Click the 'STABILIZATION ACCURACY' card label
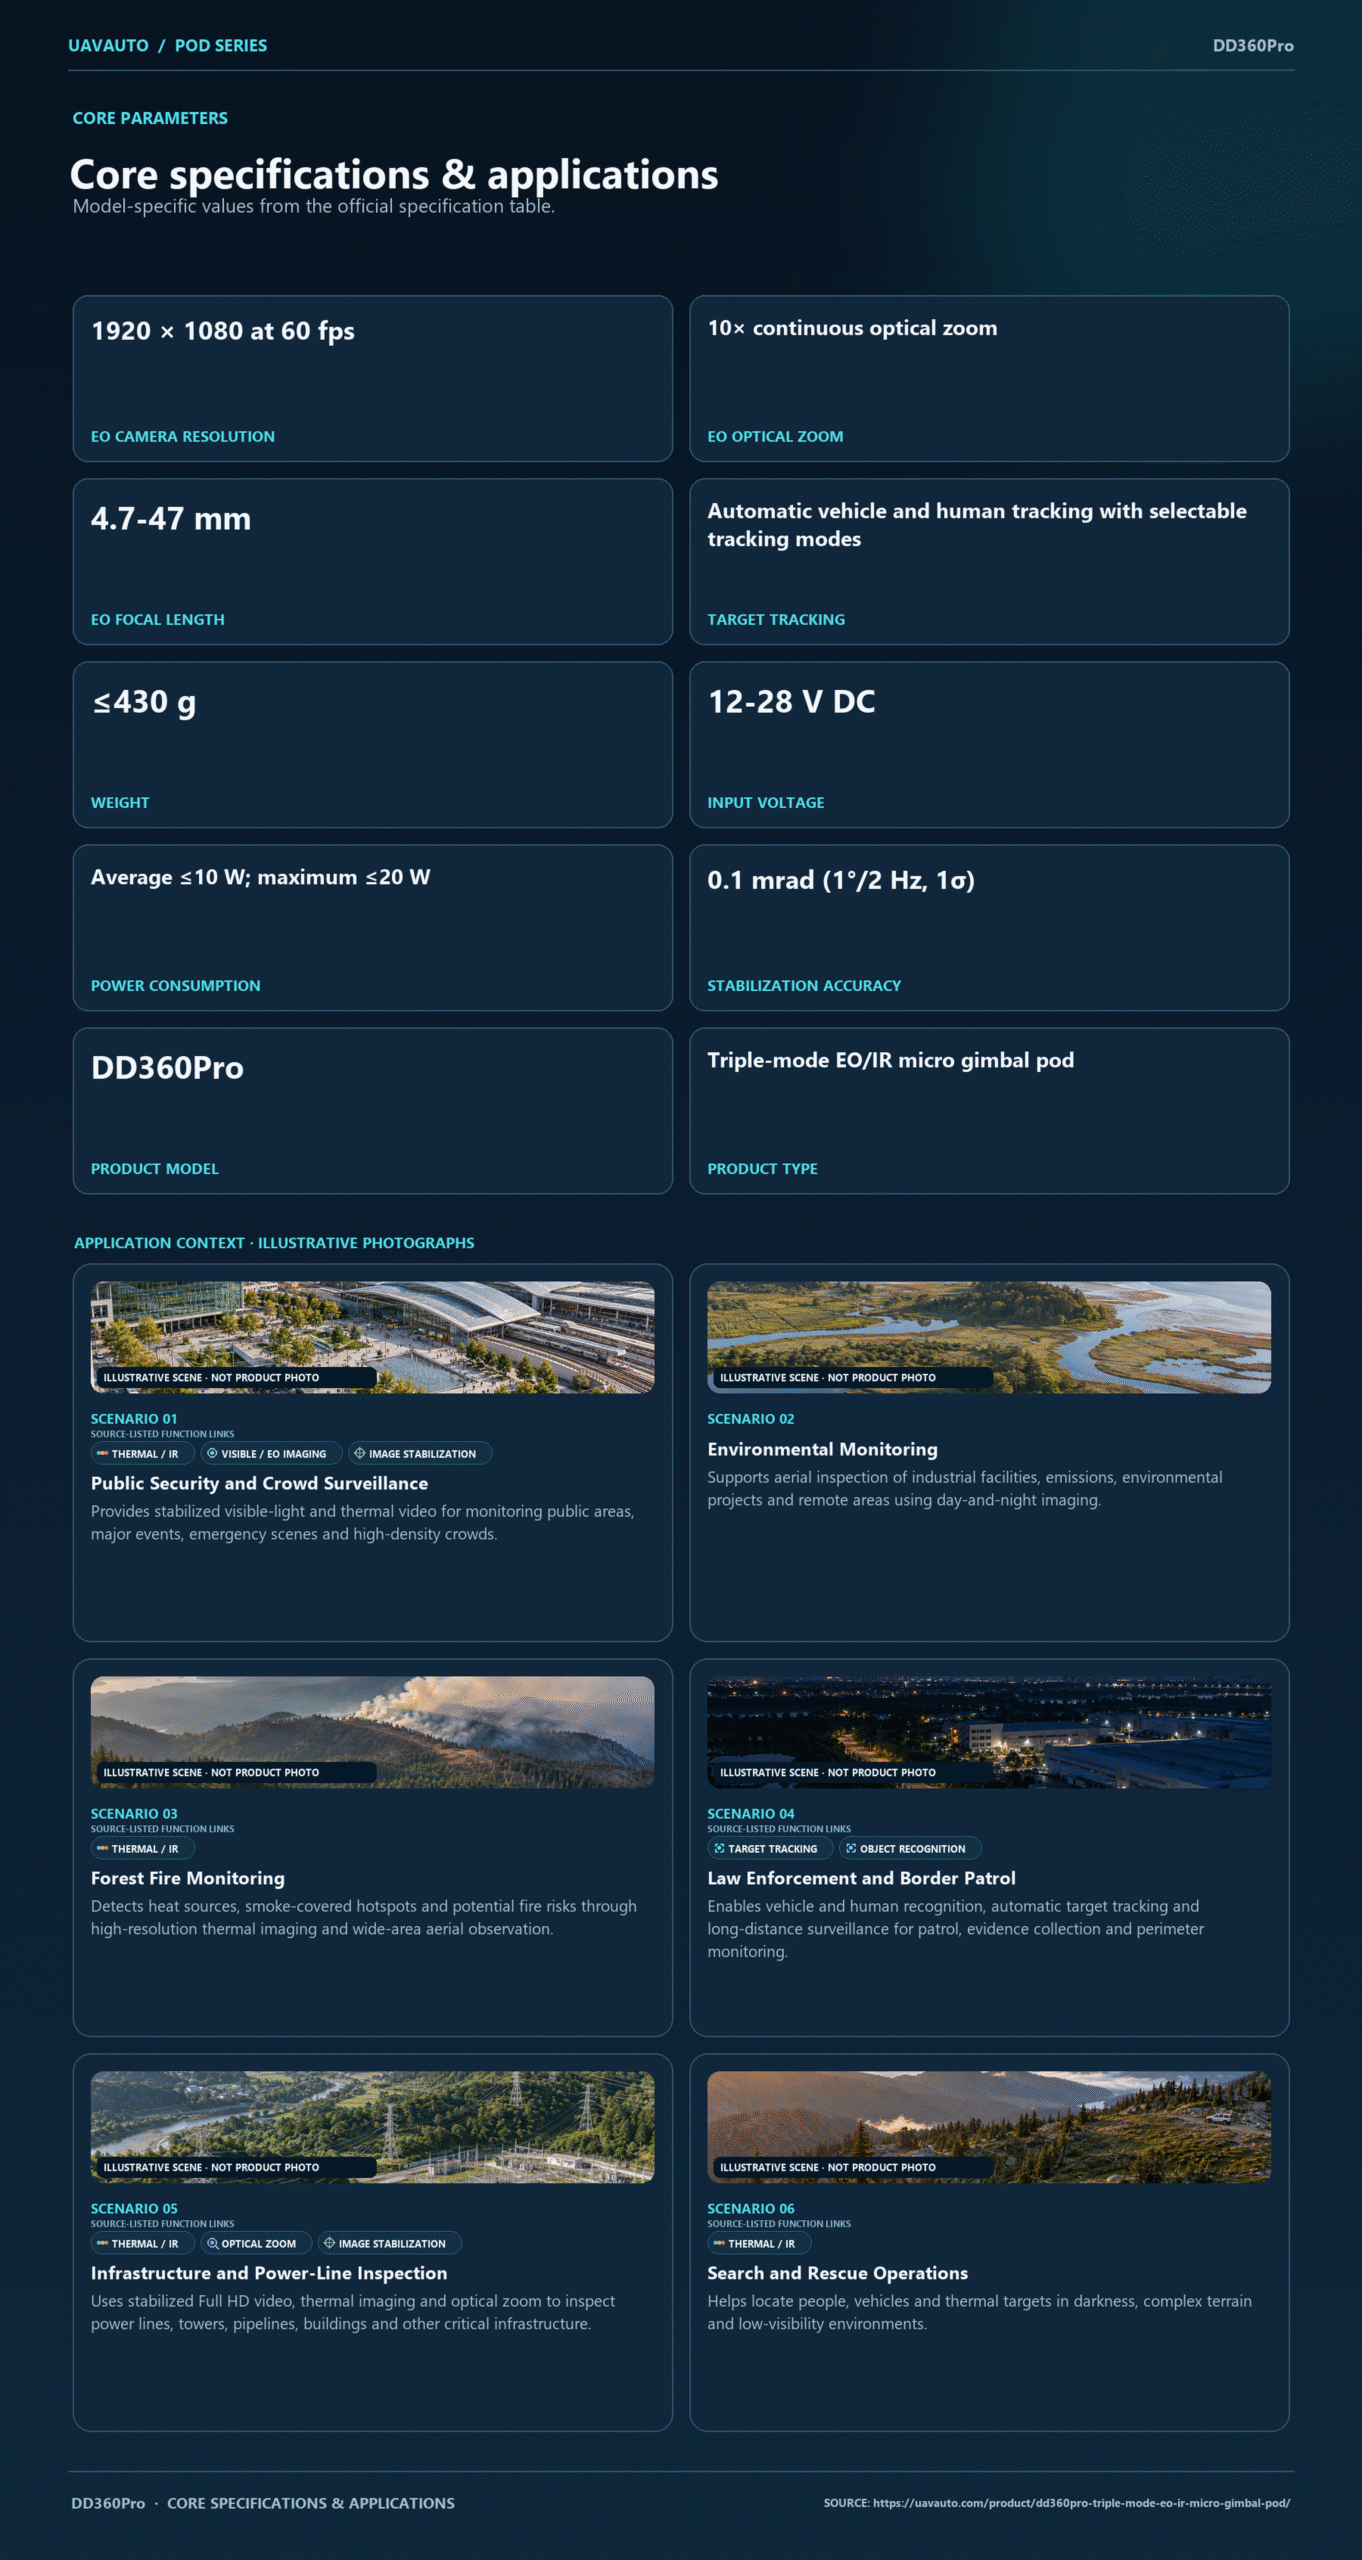The height and width of the screenshot is (2560, 1362). click(804, 986)
